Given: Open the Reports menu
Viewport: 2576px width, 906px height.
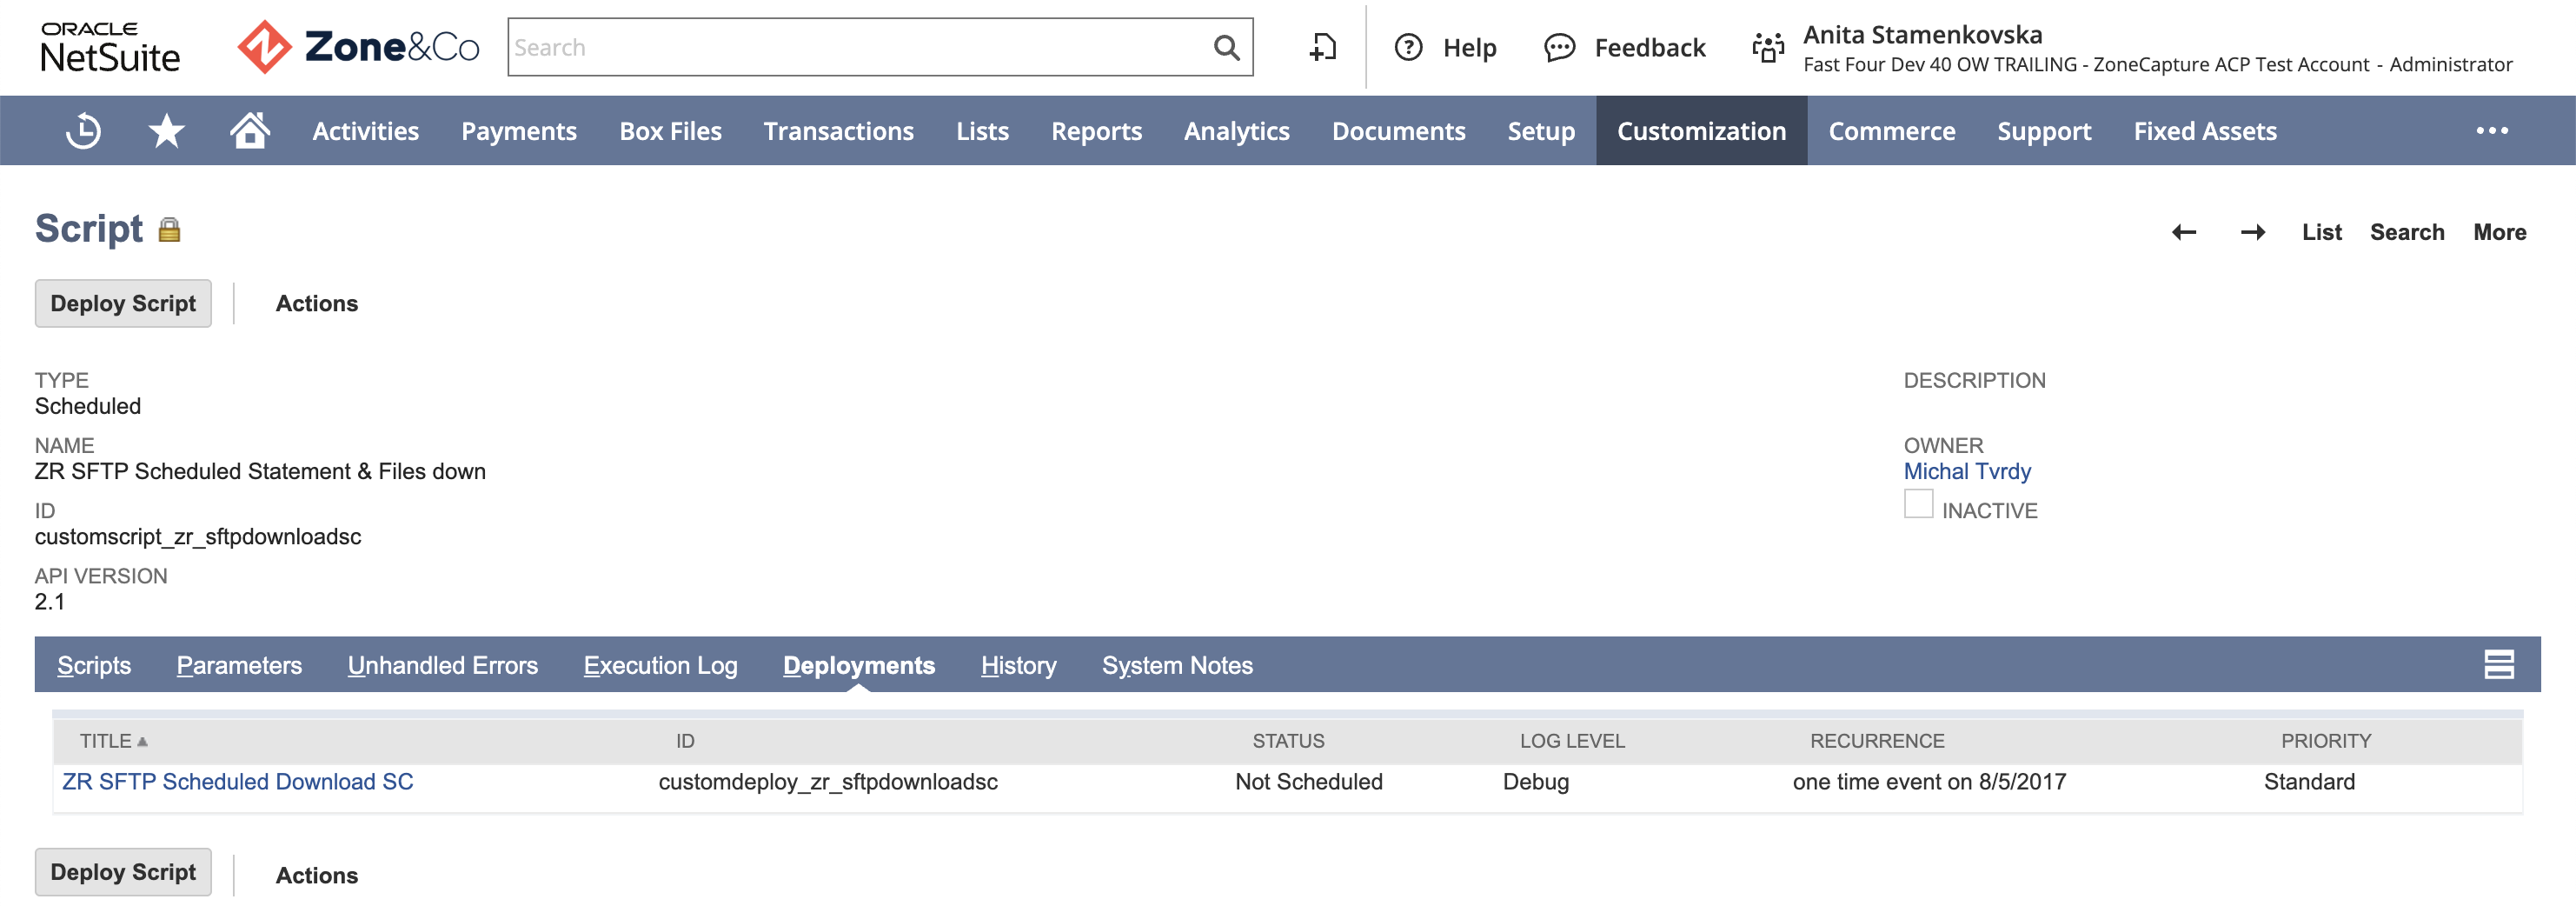Looking at the screenshot, I should 1096,131.
